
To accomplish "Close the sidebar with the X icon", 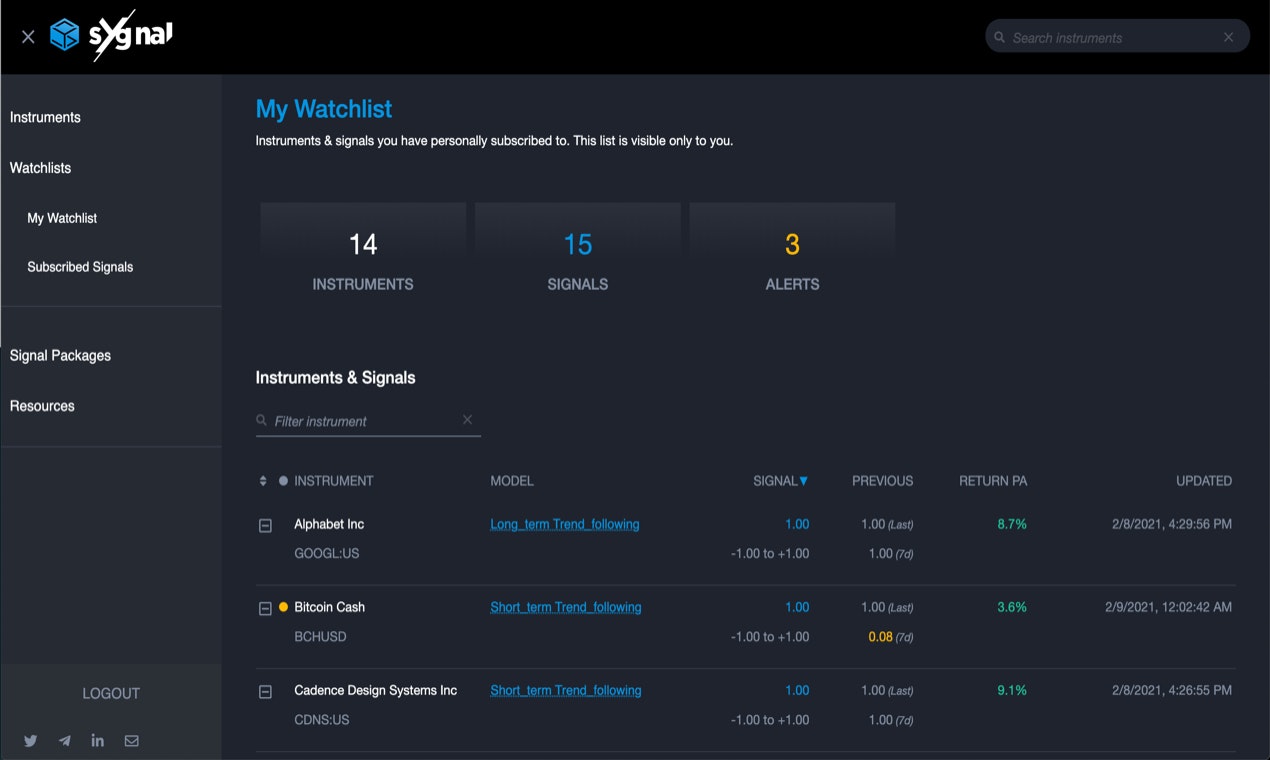I will point(28,37).
